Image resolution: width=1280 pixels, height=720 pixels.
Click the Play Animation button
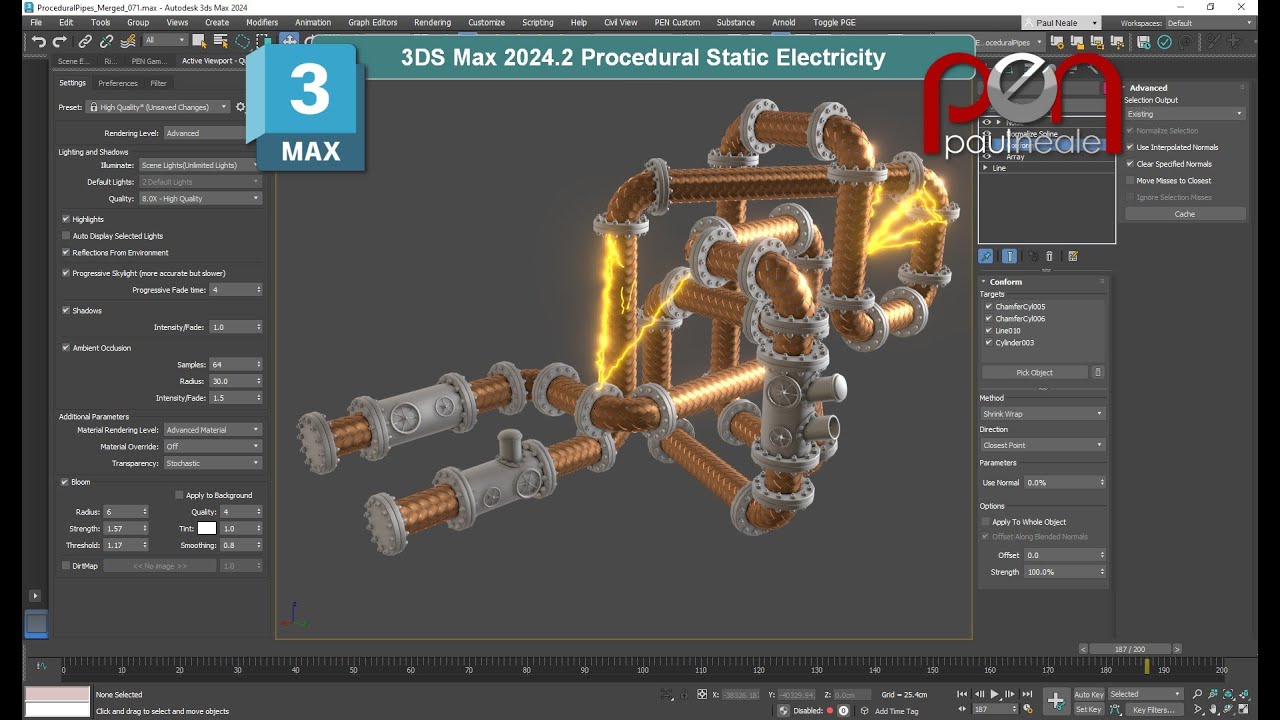994,694
